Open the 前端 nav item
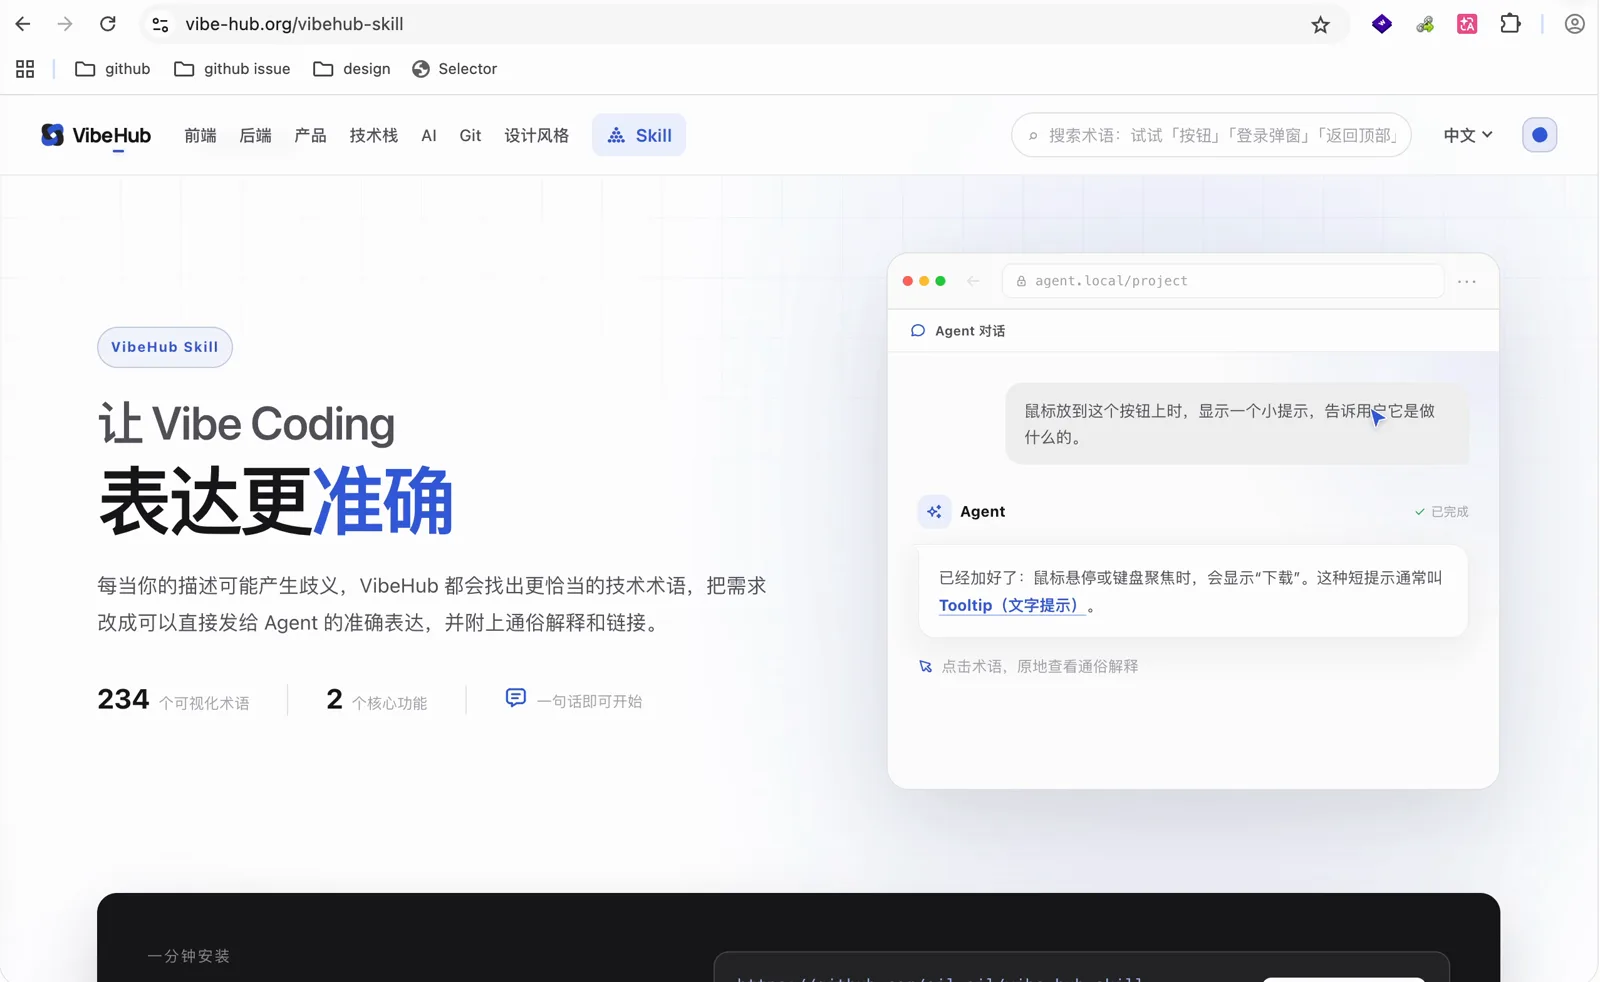This screenshot has width=1600, height=982. (x=200, y=135)
